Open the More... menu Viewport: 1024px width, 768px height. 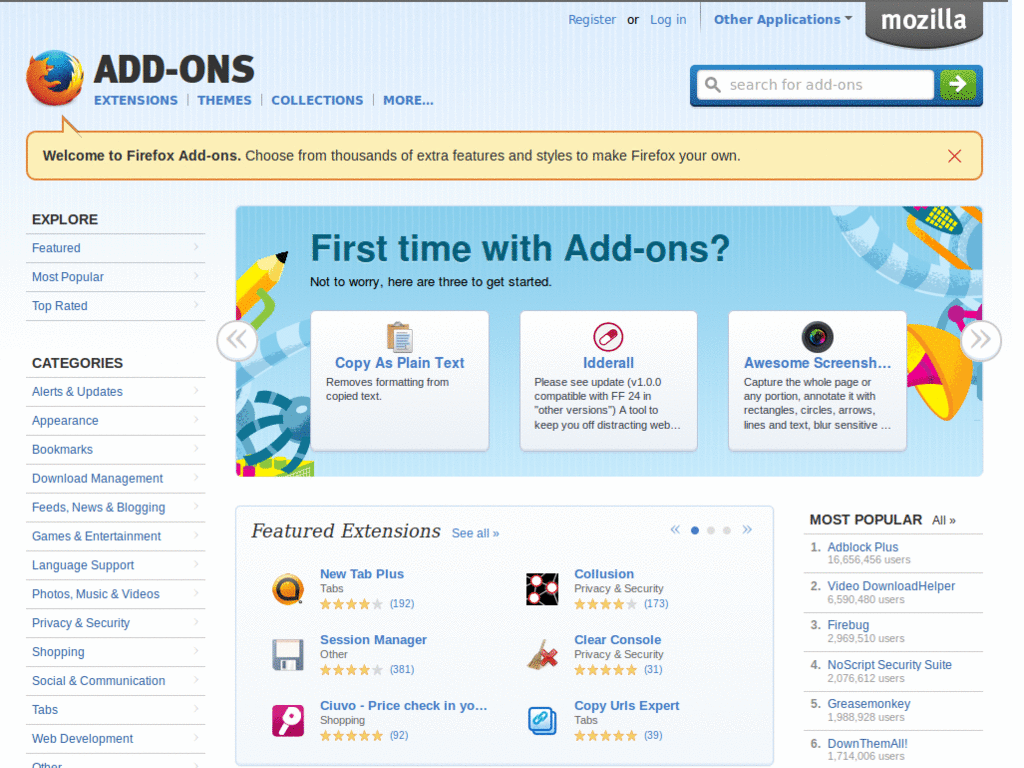(x=408, y=100)
